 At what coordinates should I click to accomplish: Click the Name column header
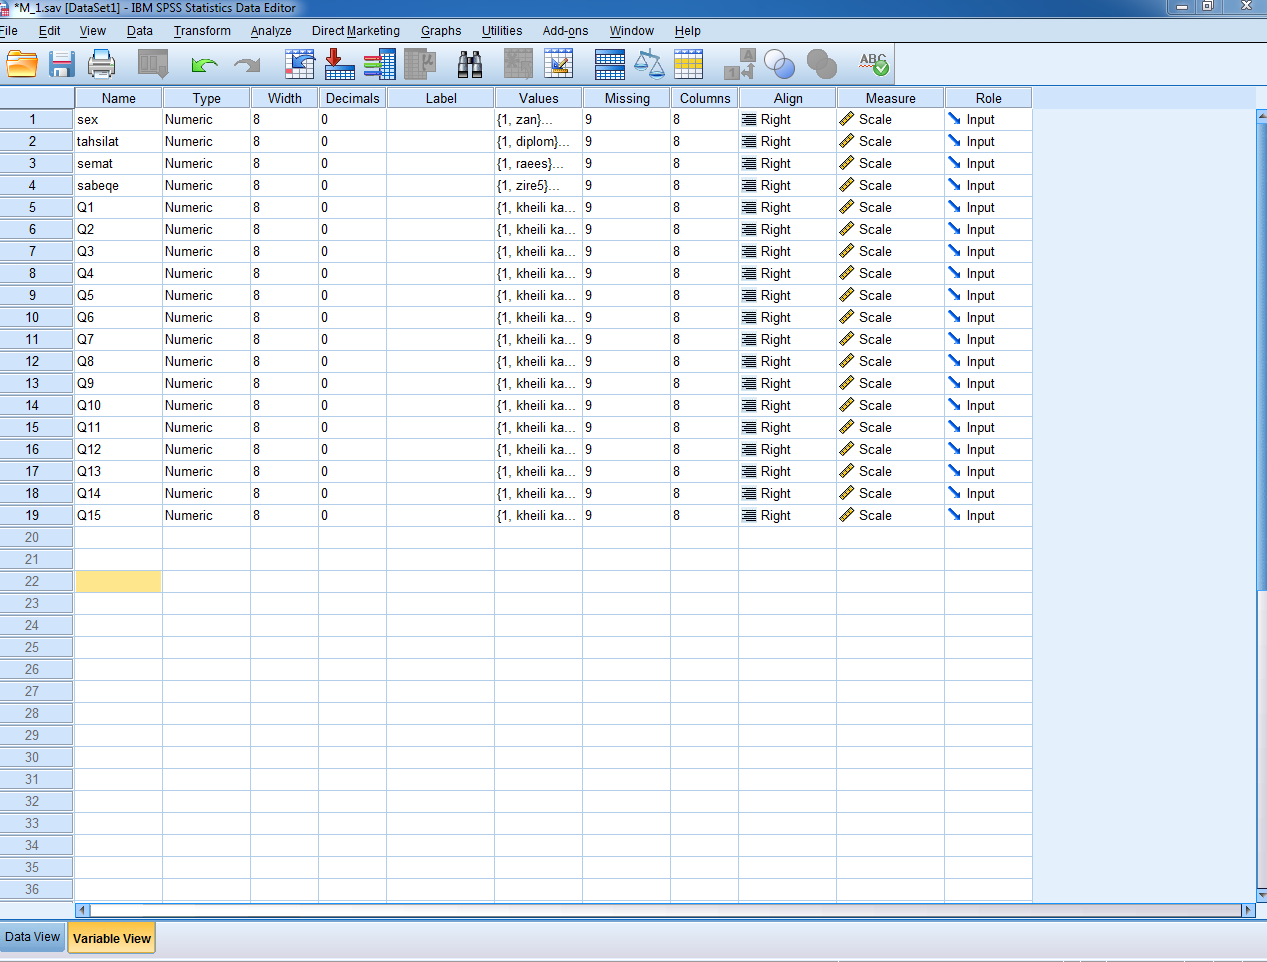(x=118, y=98)
